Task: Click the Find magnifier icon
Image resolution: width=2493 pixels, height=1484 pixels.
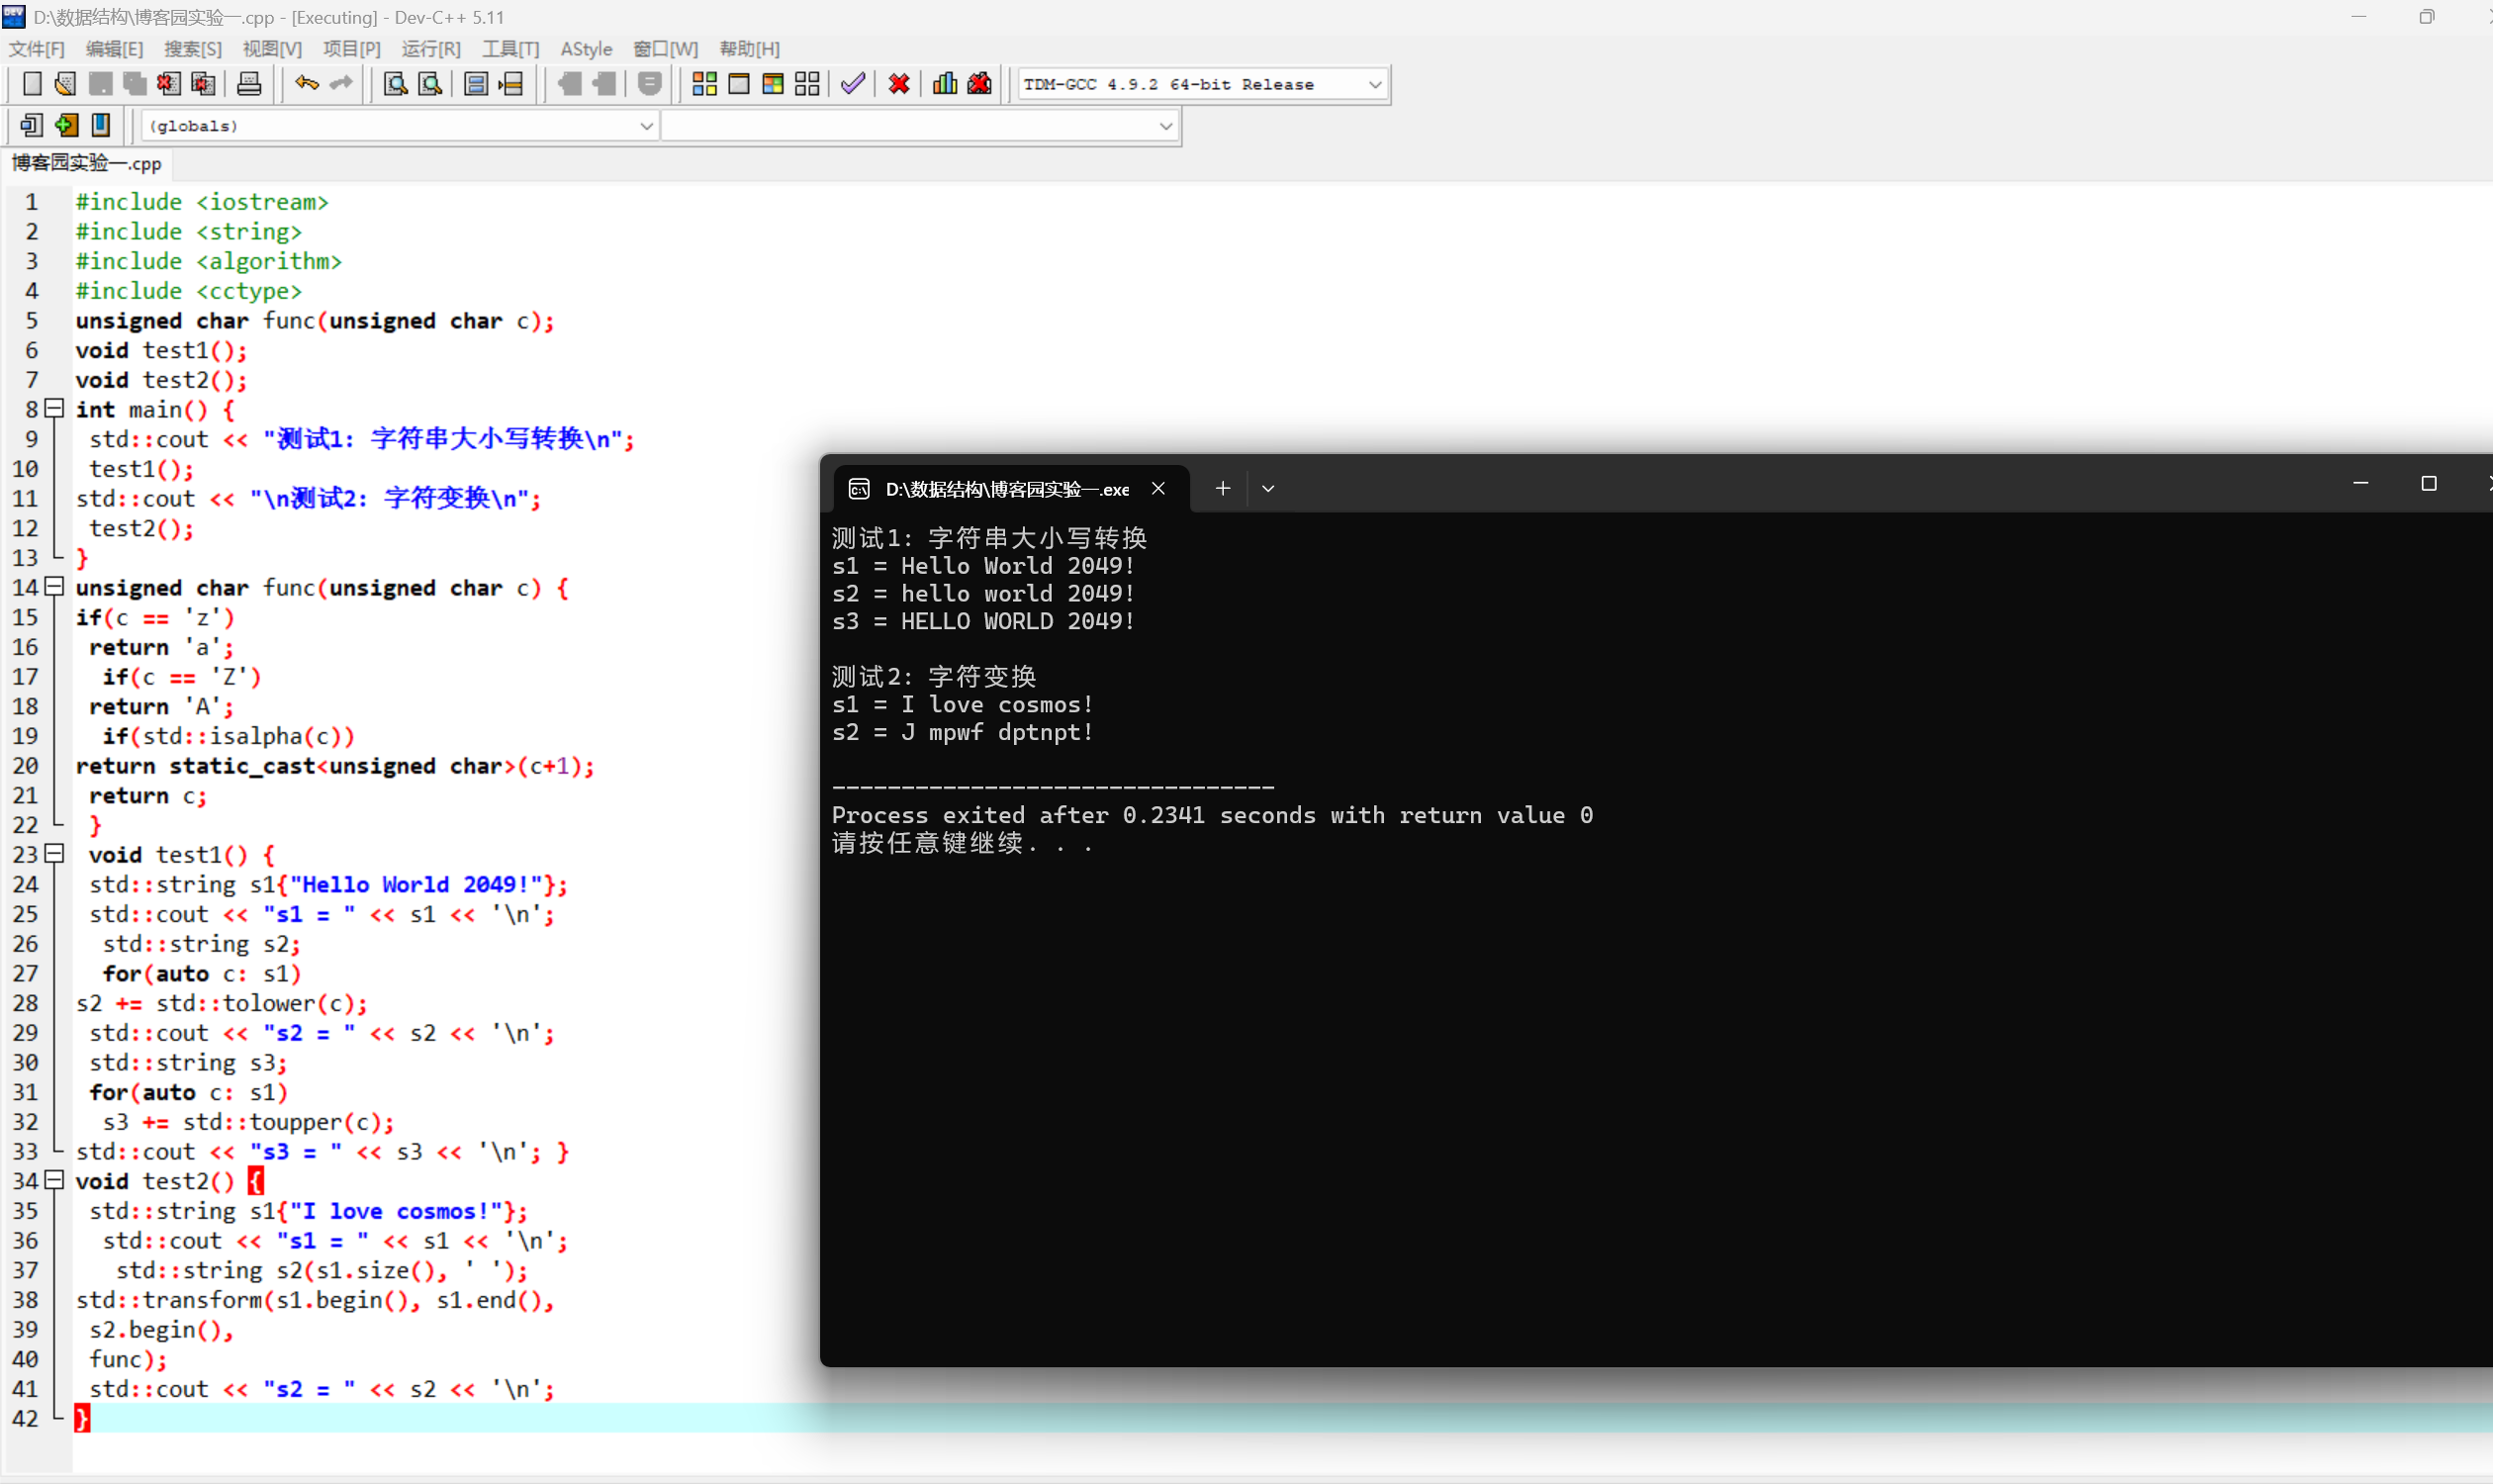Action: [395, 84]
